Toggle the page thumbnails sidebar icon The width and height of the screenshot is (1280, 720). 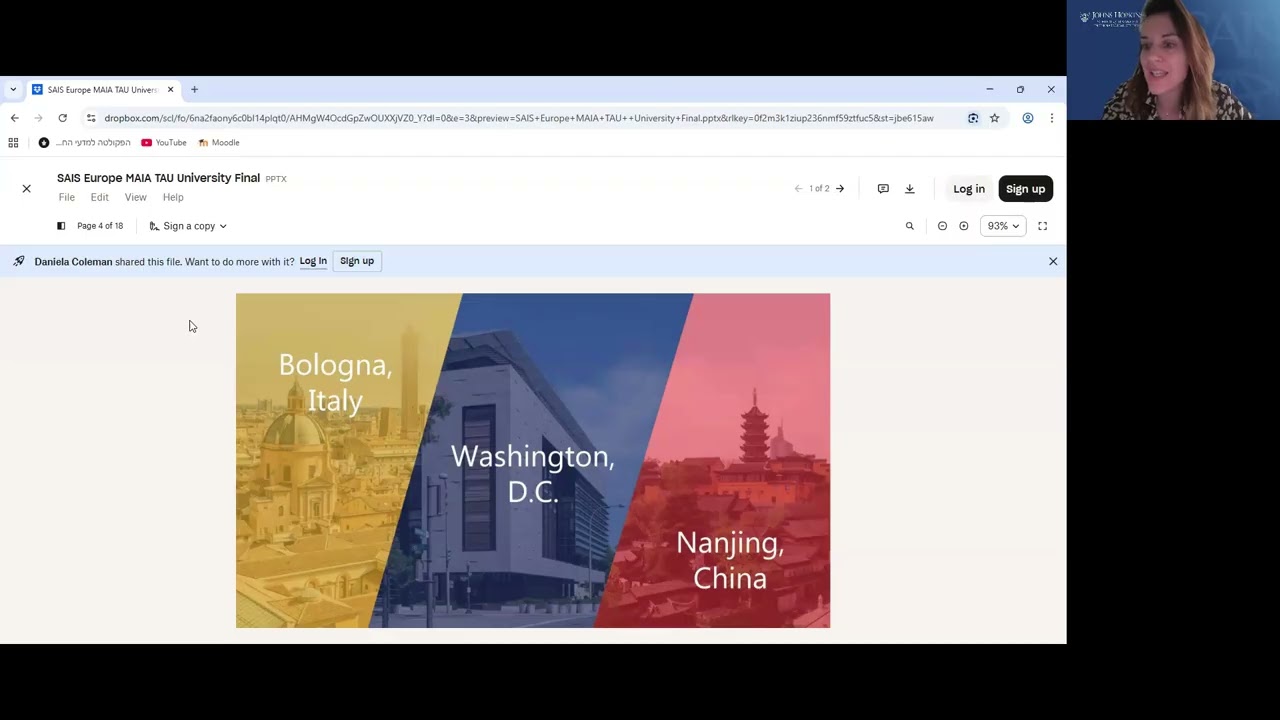pyautogui.click(x=61, y=226)
